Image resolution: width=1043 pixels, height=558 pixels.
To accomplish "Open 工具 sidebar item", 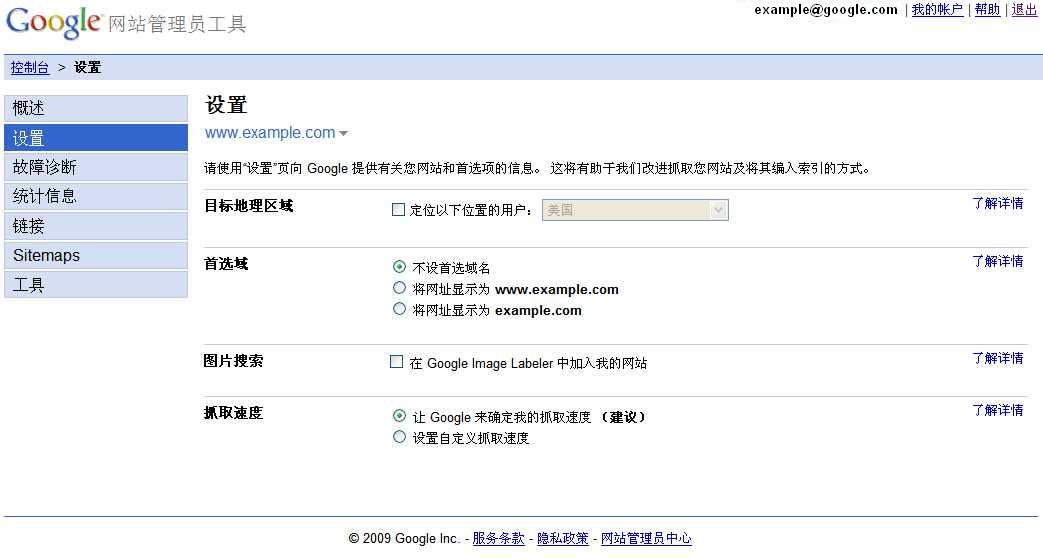I will tap(96, 285).
